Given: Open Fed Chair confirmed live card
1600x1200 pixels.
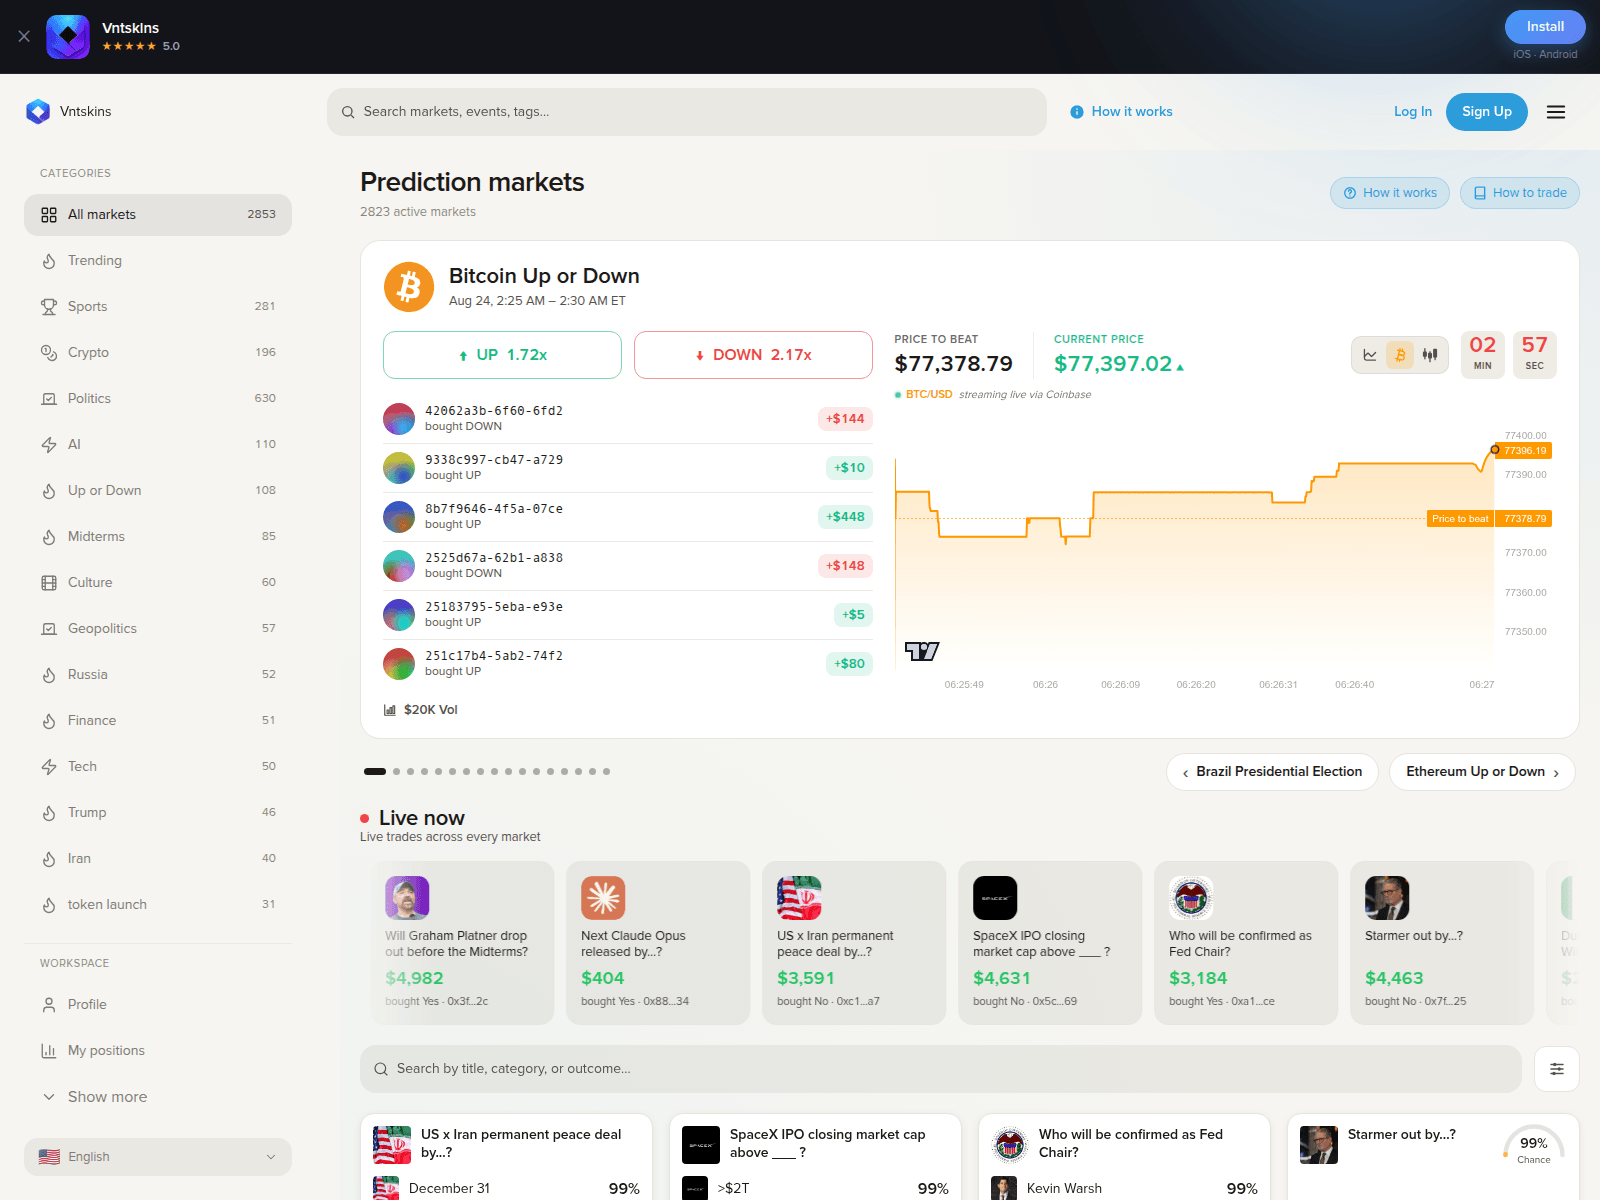Looking at the screenshot, I should pyautogui.click(x=1246, y=943).
